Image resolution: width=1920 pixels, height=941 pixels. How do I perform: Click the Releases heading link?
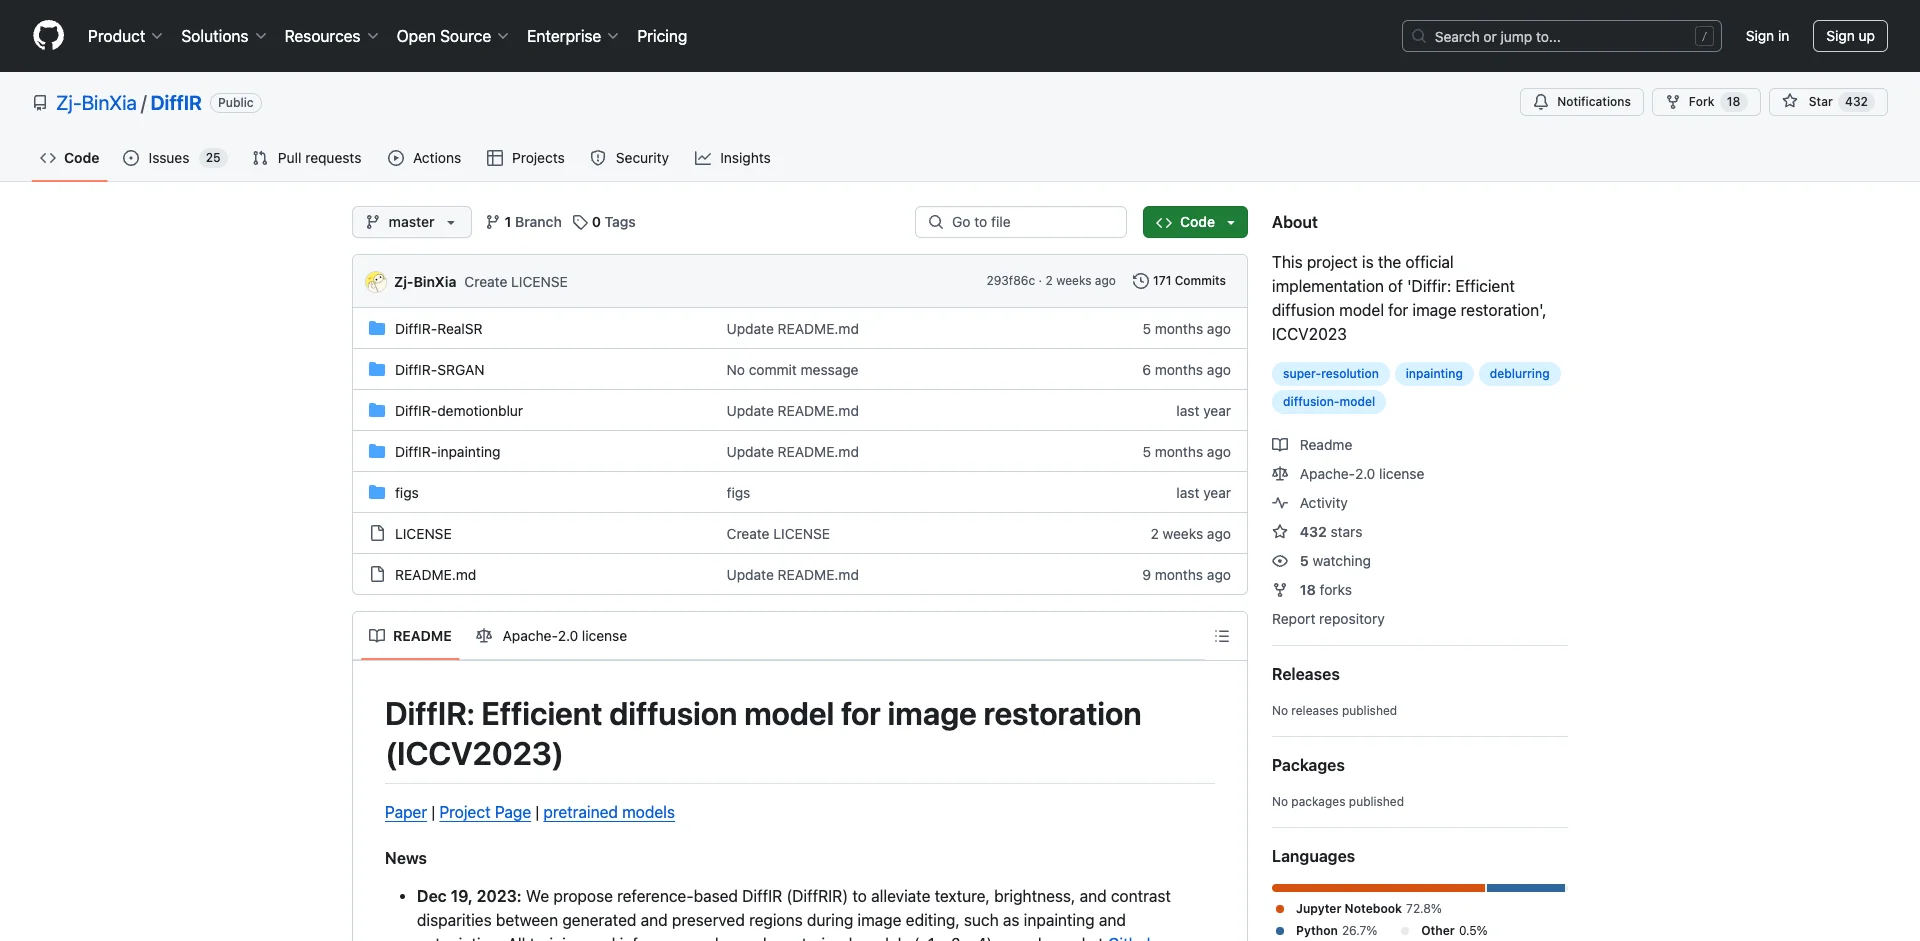tap(1305, 674)
